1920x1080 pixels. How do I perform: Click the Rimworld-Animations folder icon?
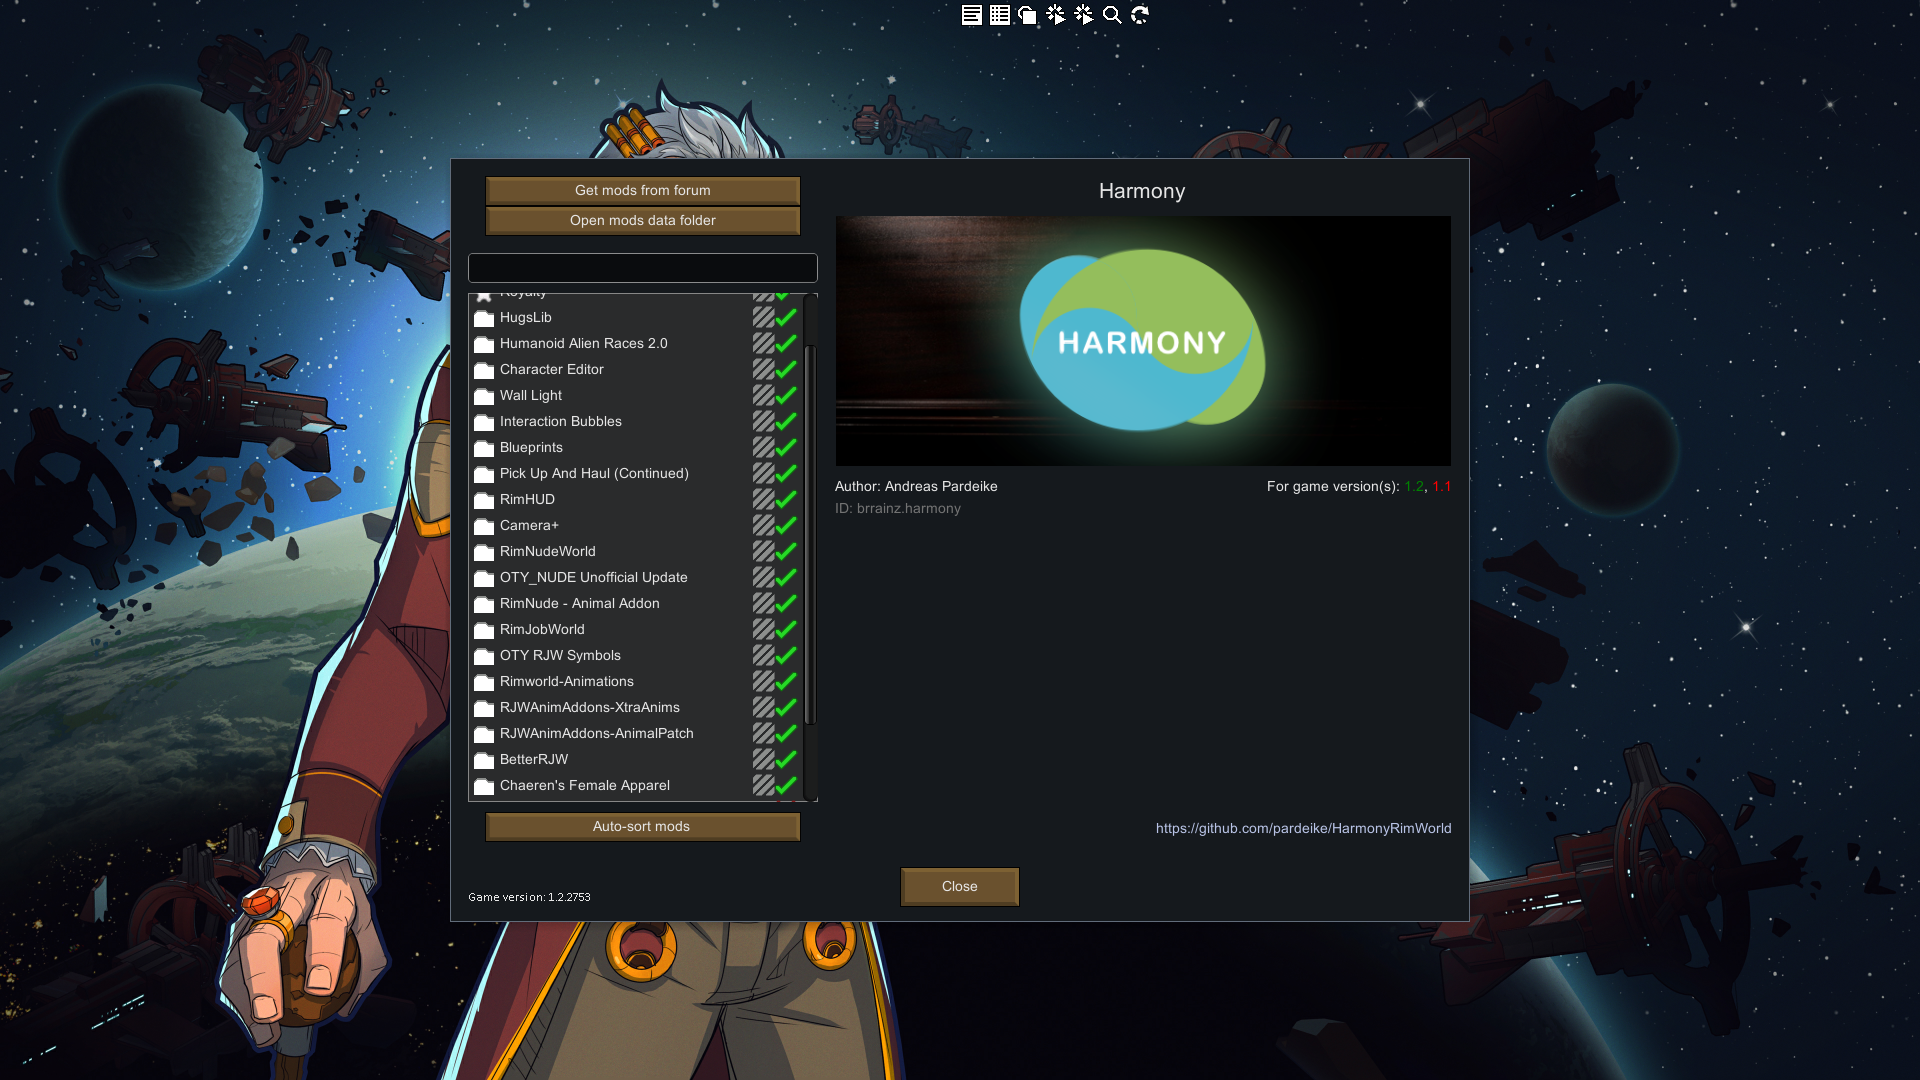pos(484,682)
